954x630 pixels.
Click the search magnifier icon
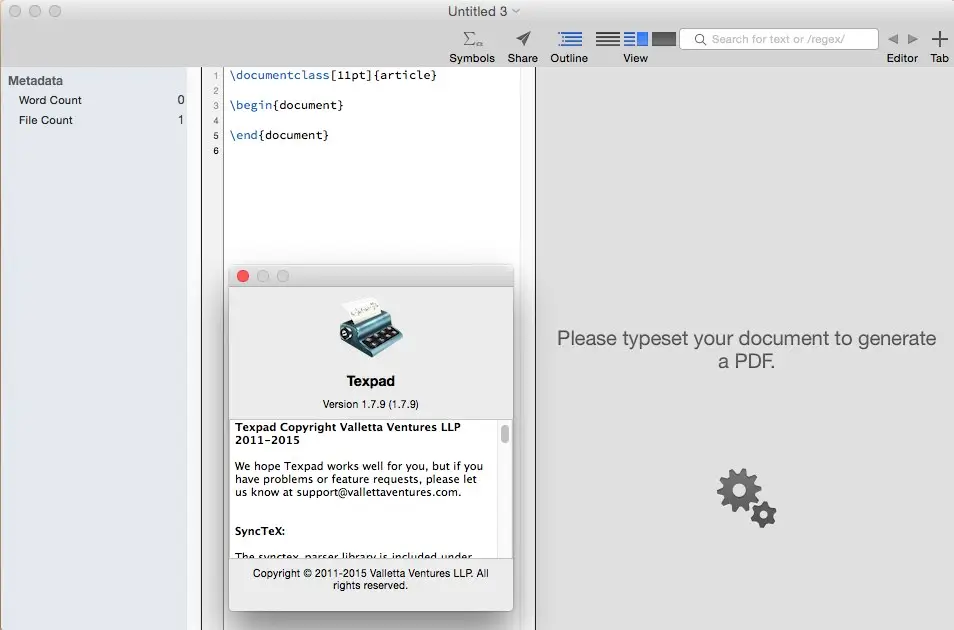click(700, 40)
